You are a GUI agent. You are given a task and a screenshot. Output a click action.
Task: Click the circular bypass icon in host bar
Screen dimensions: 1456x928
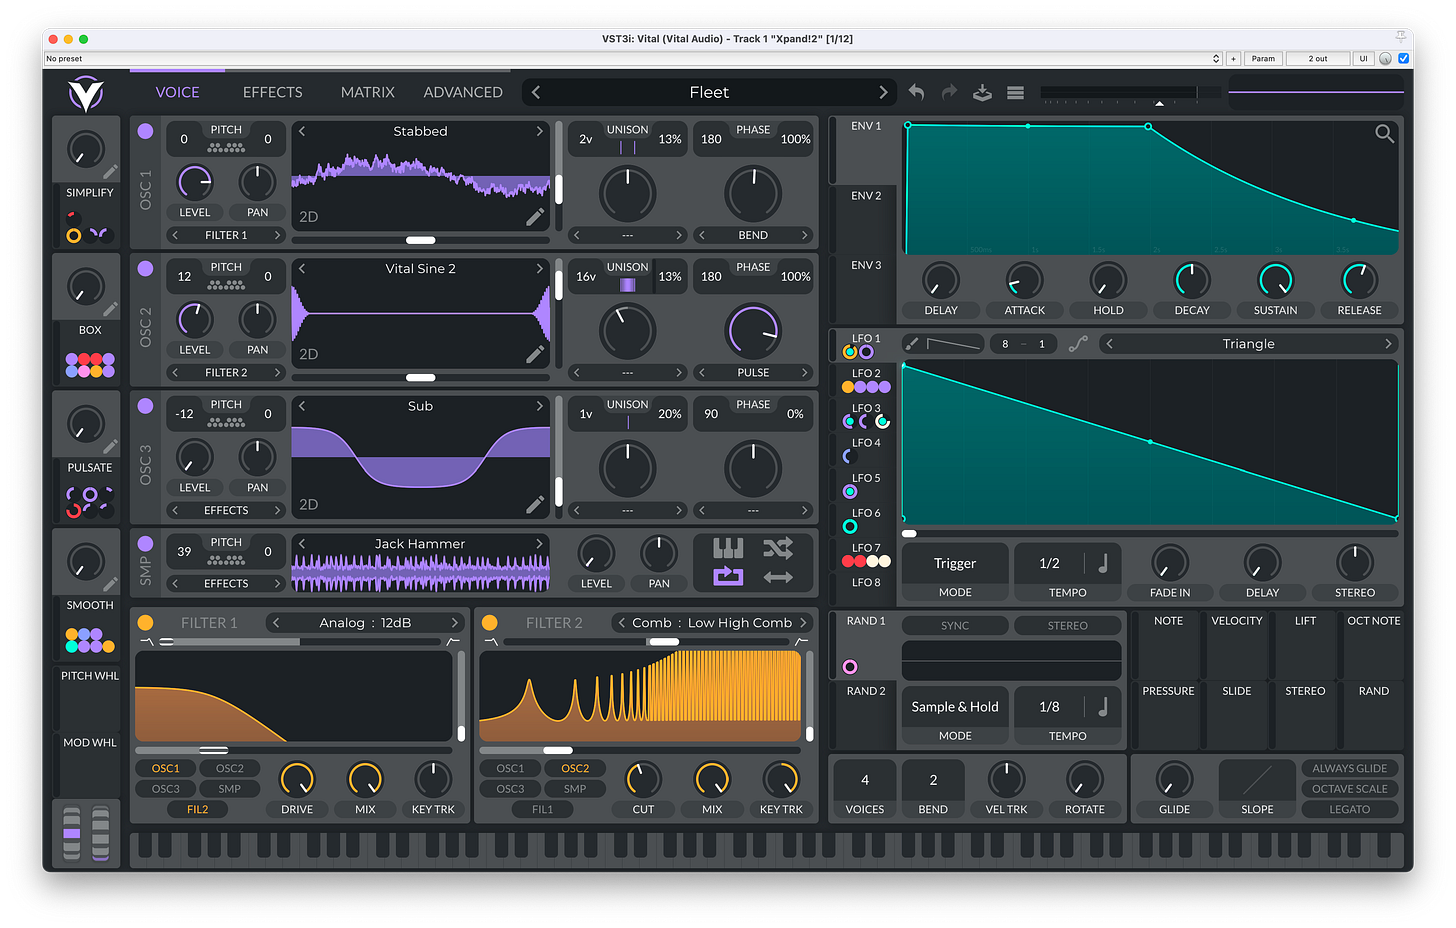tap(1385, 59)
